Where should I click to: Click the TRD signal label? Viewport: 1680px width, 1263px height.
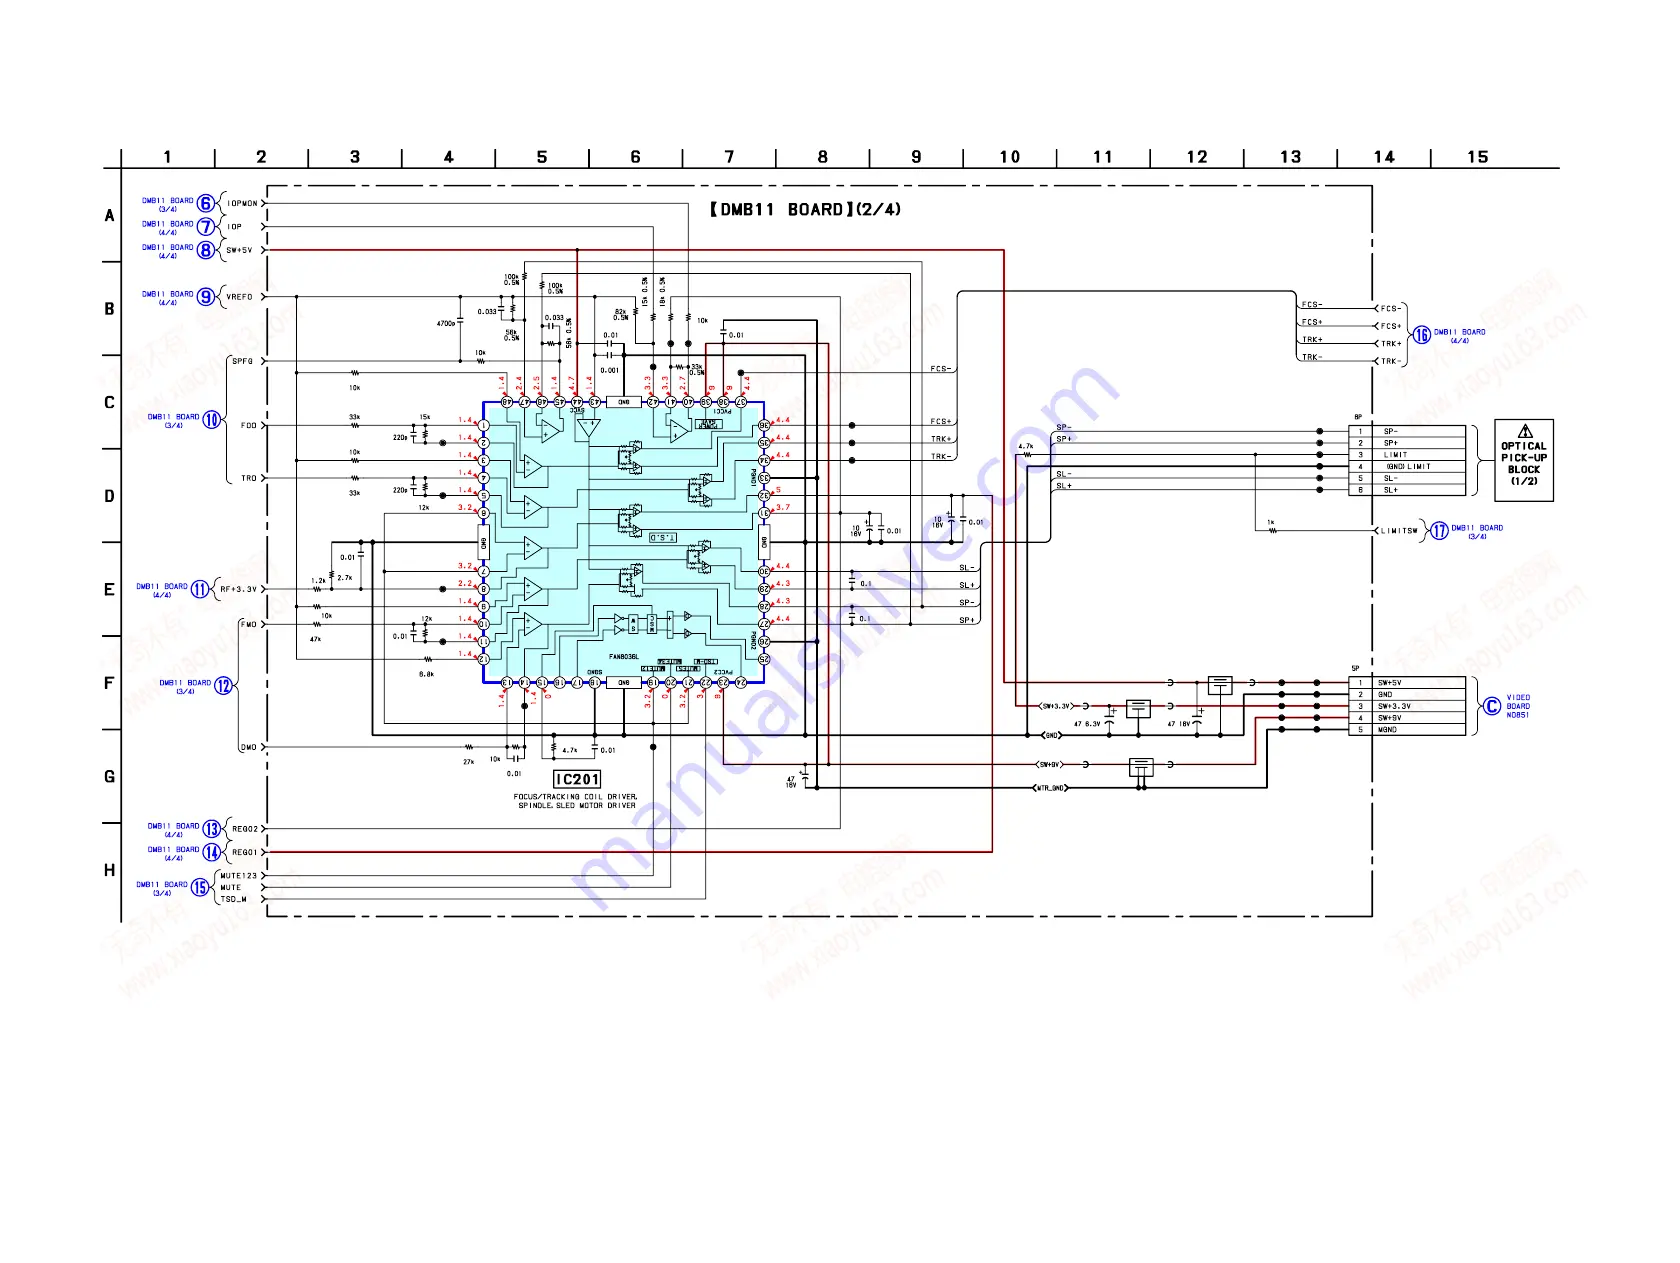pos(249,478)
